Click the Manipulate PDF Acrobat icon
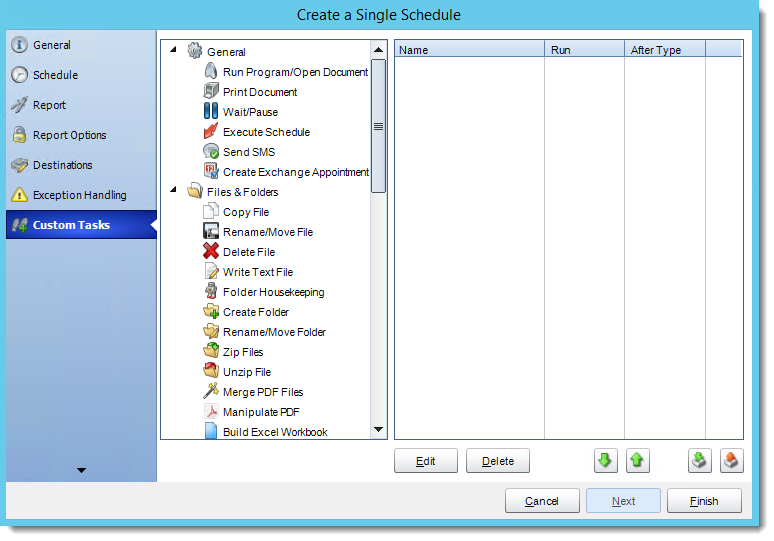774x541 pixels. coord(211,411)
